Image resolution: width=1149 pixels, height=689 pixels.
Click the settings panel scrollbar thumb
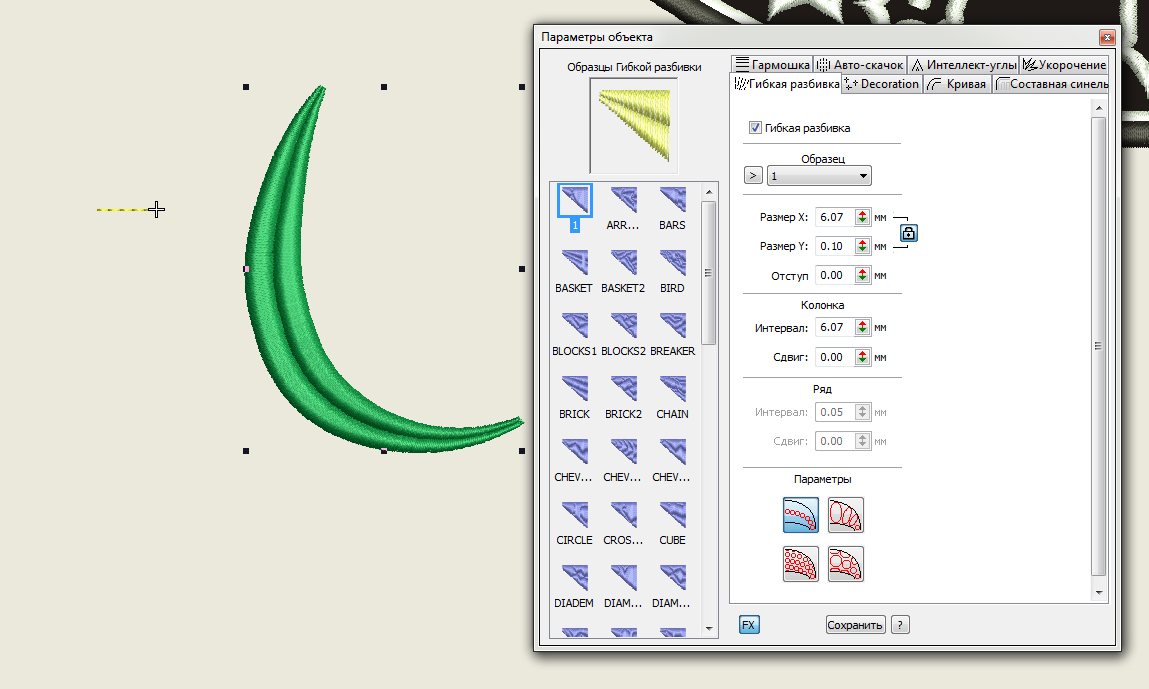(x=1098, y=346)
